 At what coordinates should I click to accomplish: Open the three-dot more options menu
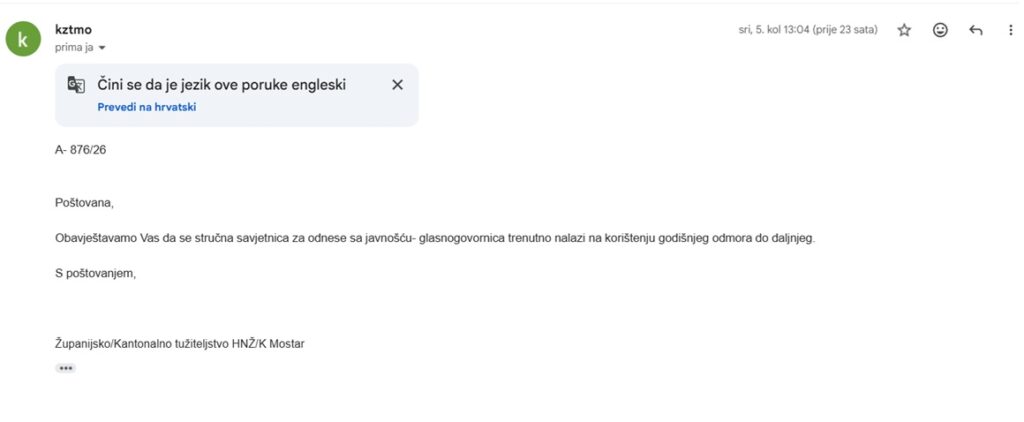1011,30
